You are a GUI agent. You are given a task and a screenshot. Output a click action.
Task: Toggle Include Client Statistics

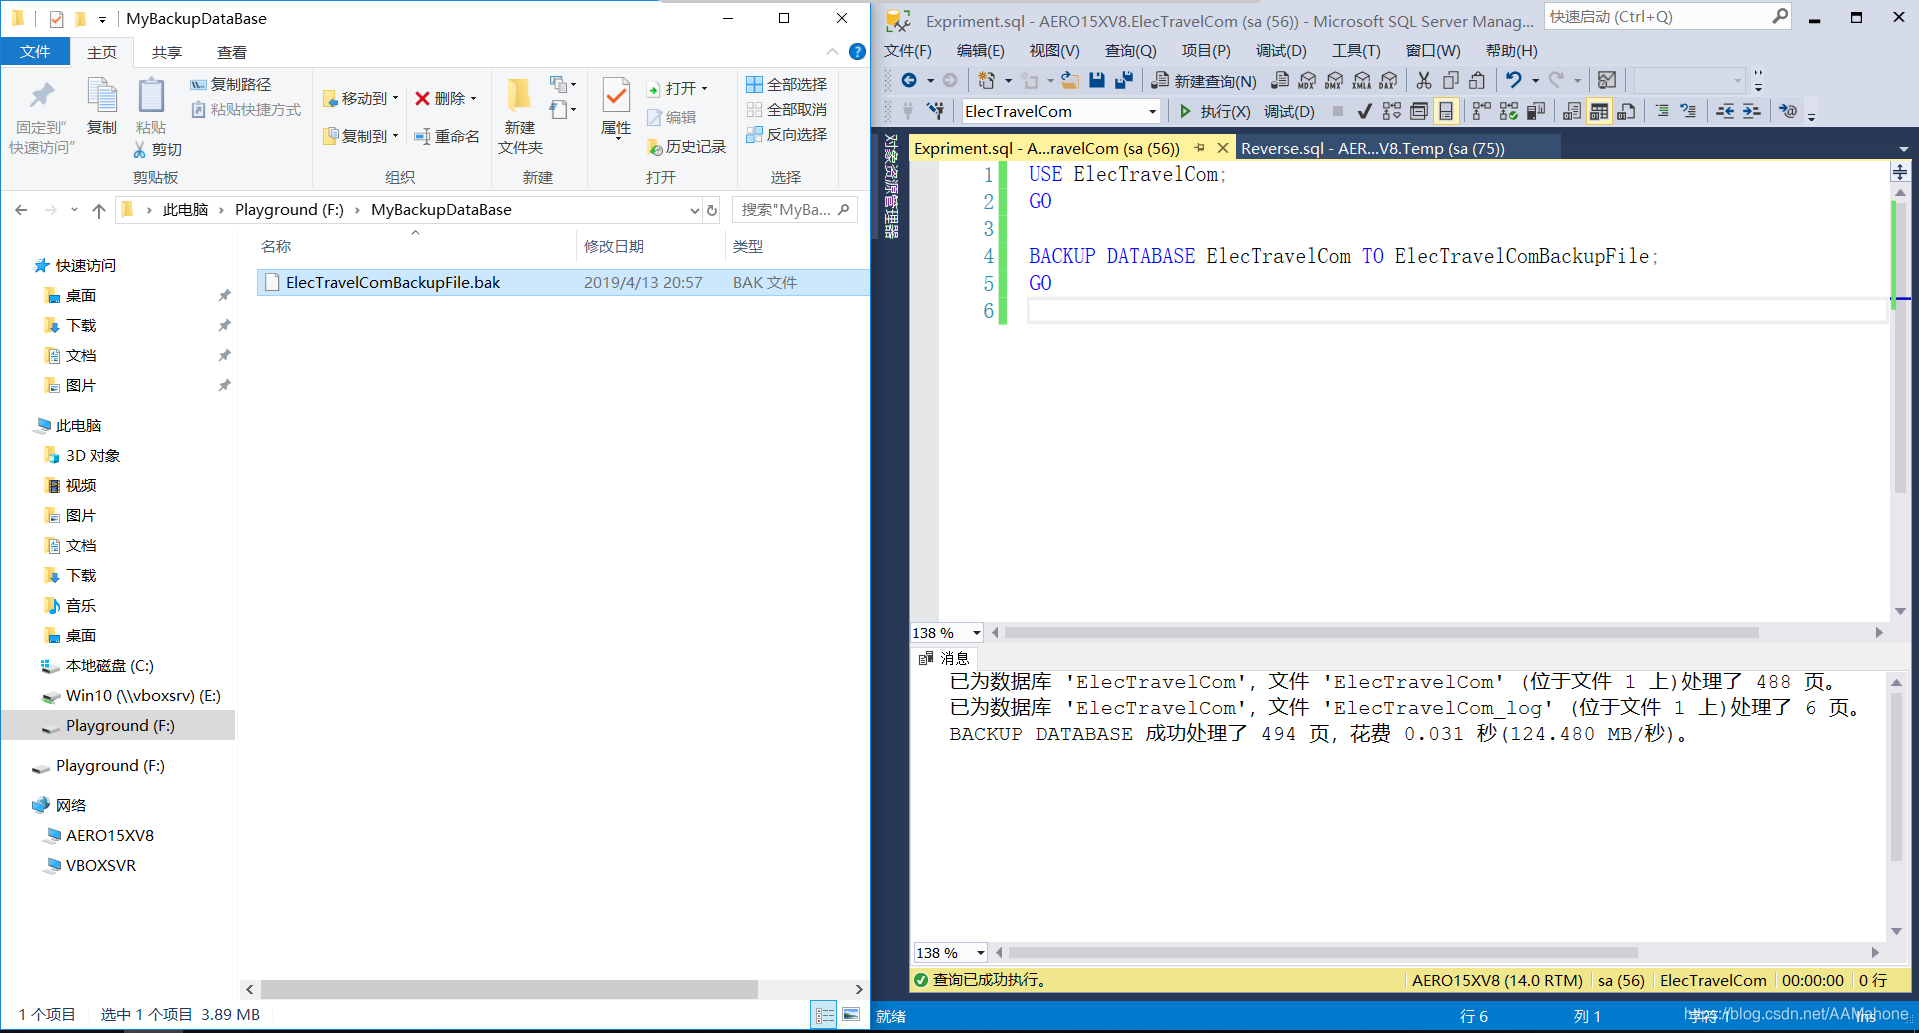click(x=1535, y=111)
